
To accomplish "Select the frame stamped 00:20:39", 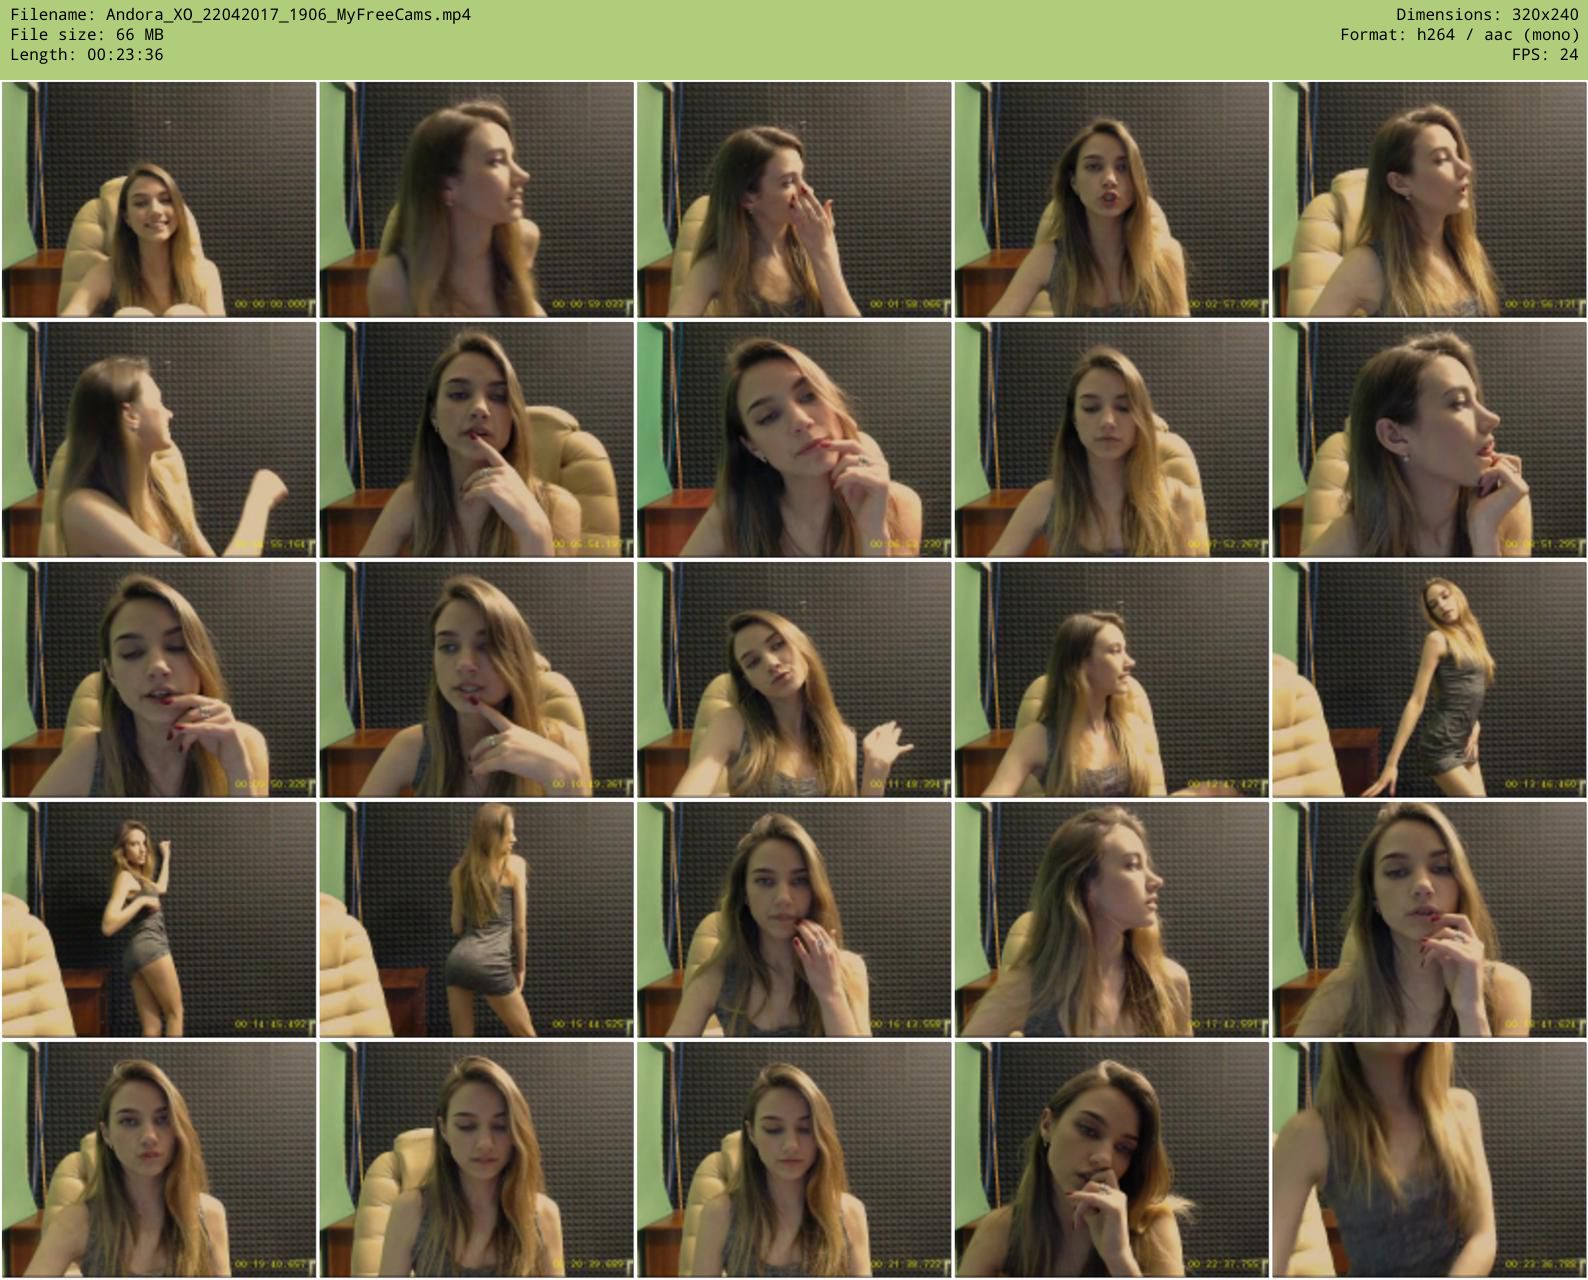I will click(476, 1160).
